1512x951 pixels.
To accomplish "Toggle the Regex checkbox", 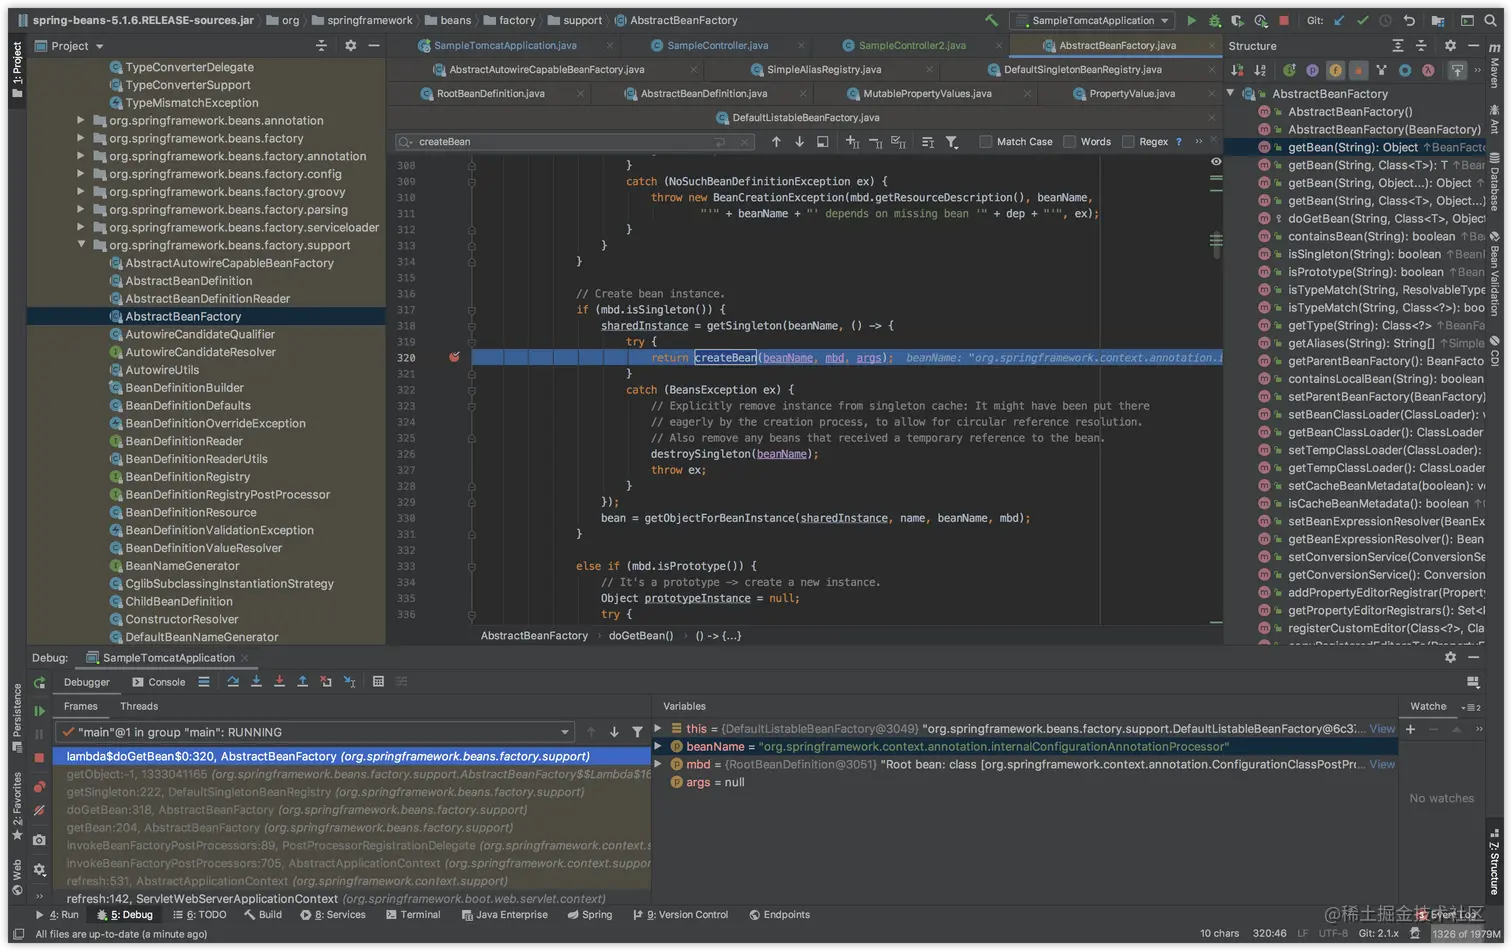I will pyautogui.click(x=1128, y=142).
